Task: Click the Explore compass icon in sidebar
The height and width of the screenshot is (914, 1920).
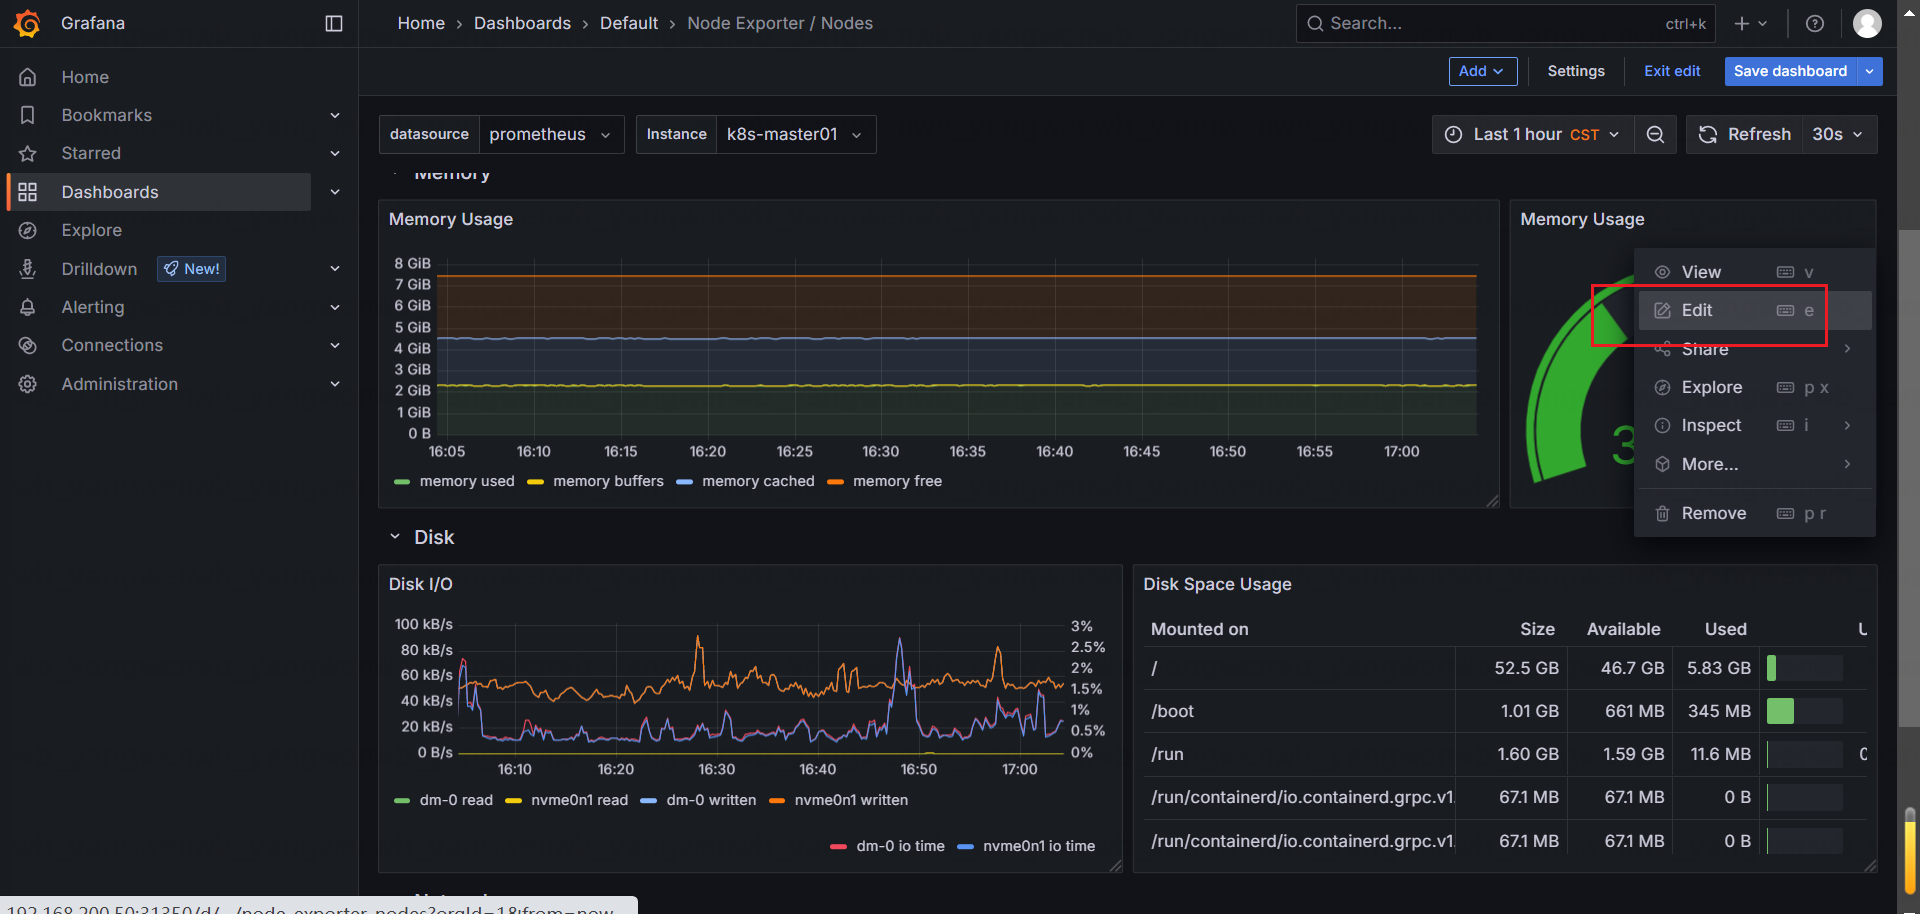Action: [x=28, y=230]
